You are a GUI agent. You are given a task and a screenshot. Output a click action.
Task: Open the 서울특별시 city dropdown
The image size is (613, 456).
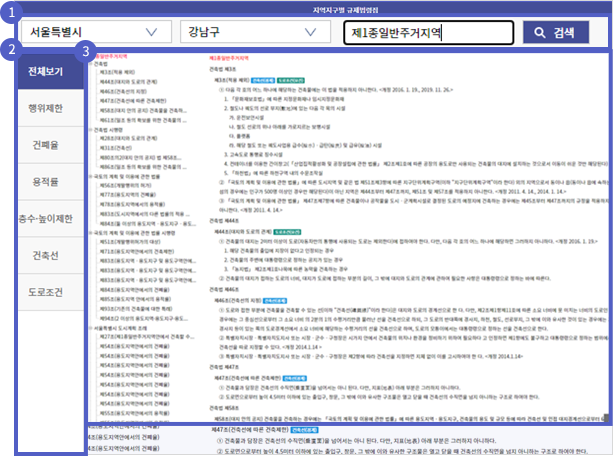coord(94,32)
